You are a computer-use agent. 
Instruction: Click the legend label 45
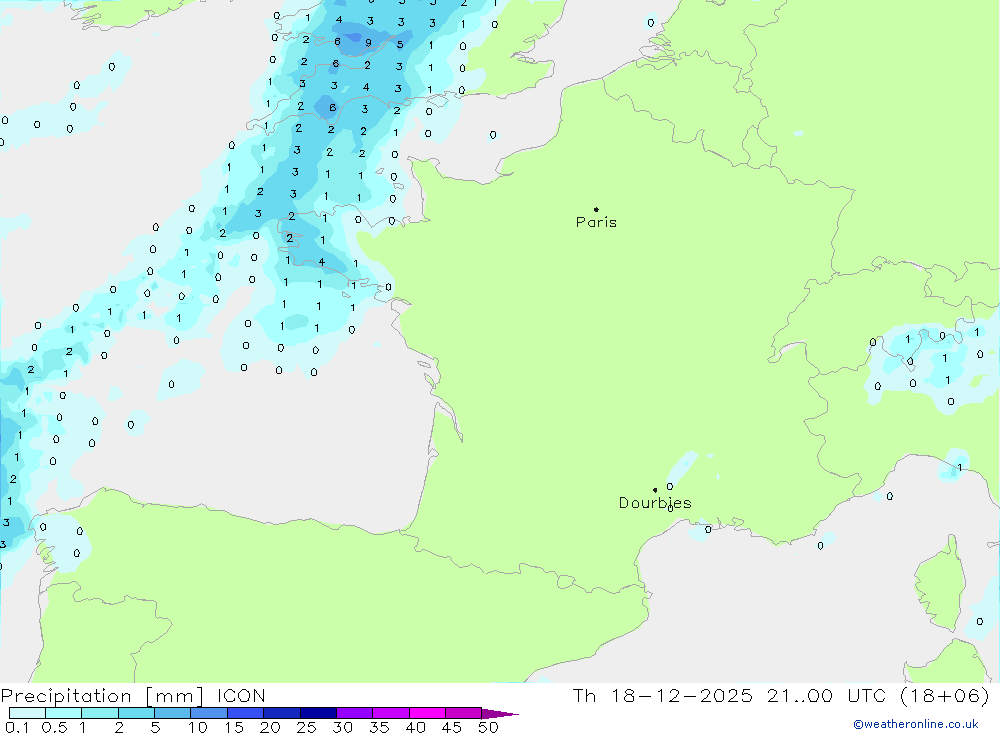[452, 727]
